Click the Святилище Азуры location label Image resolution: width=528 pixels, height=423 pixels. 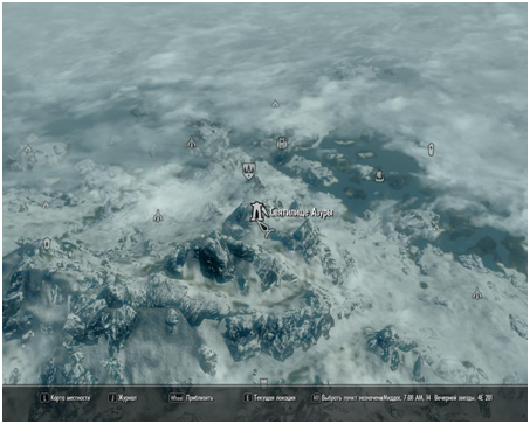point(302,213)
